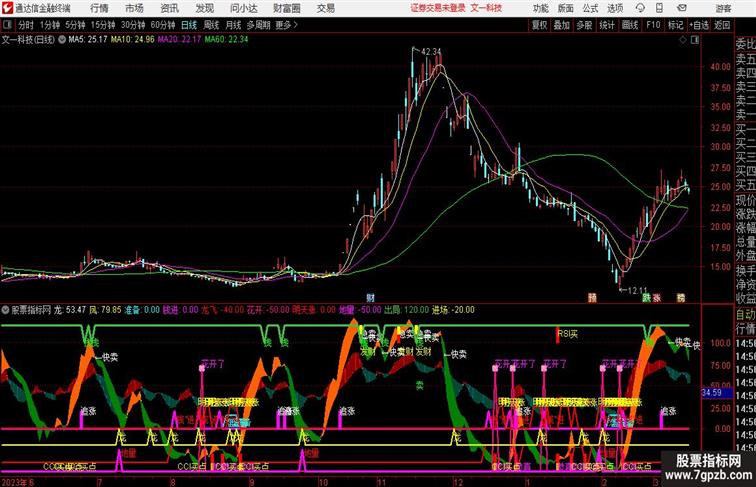This screenshot has width=756, height=487.
Task: Switch to 30分钟 period tab
Action: click(133, 25)
